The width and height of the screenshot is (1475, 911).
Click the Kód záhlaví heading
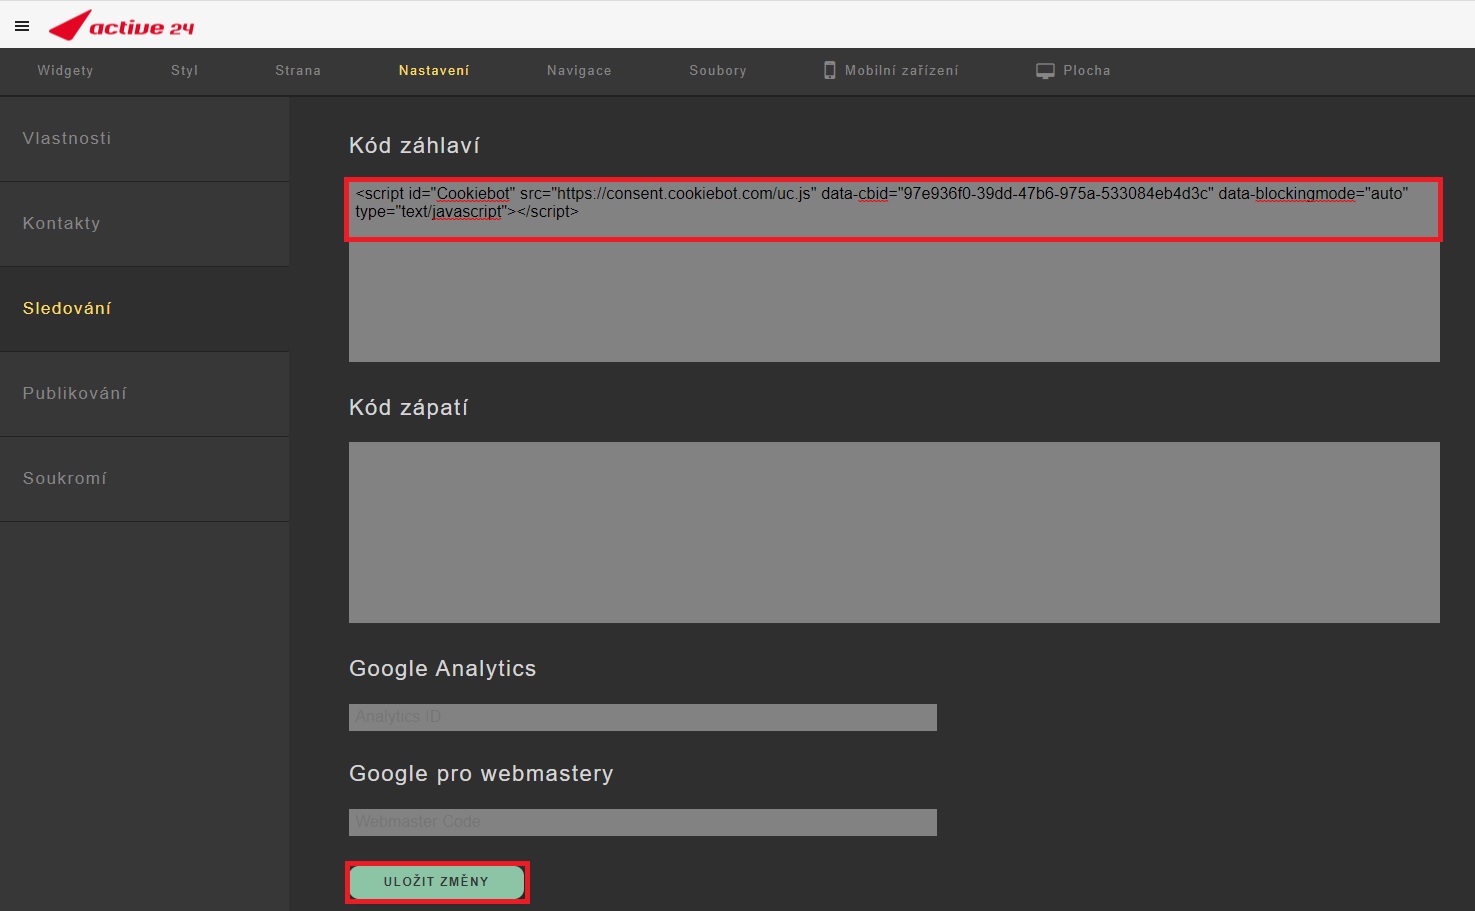tap(414, 146)
